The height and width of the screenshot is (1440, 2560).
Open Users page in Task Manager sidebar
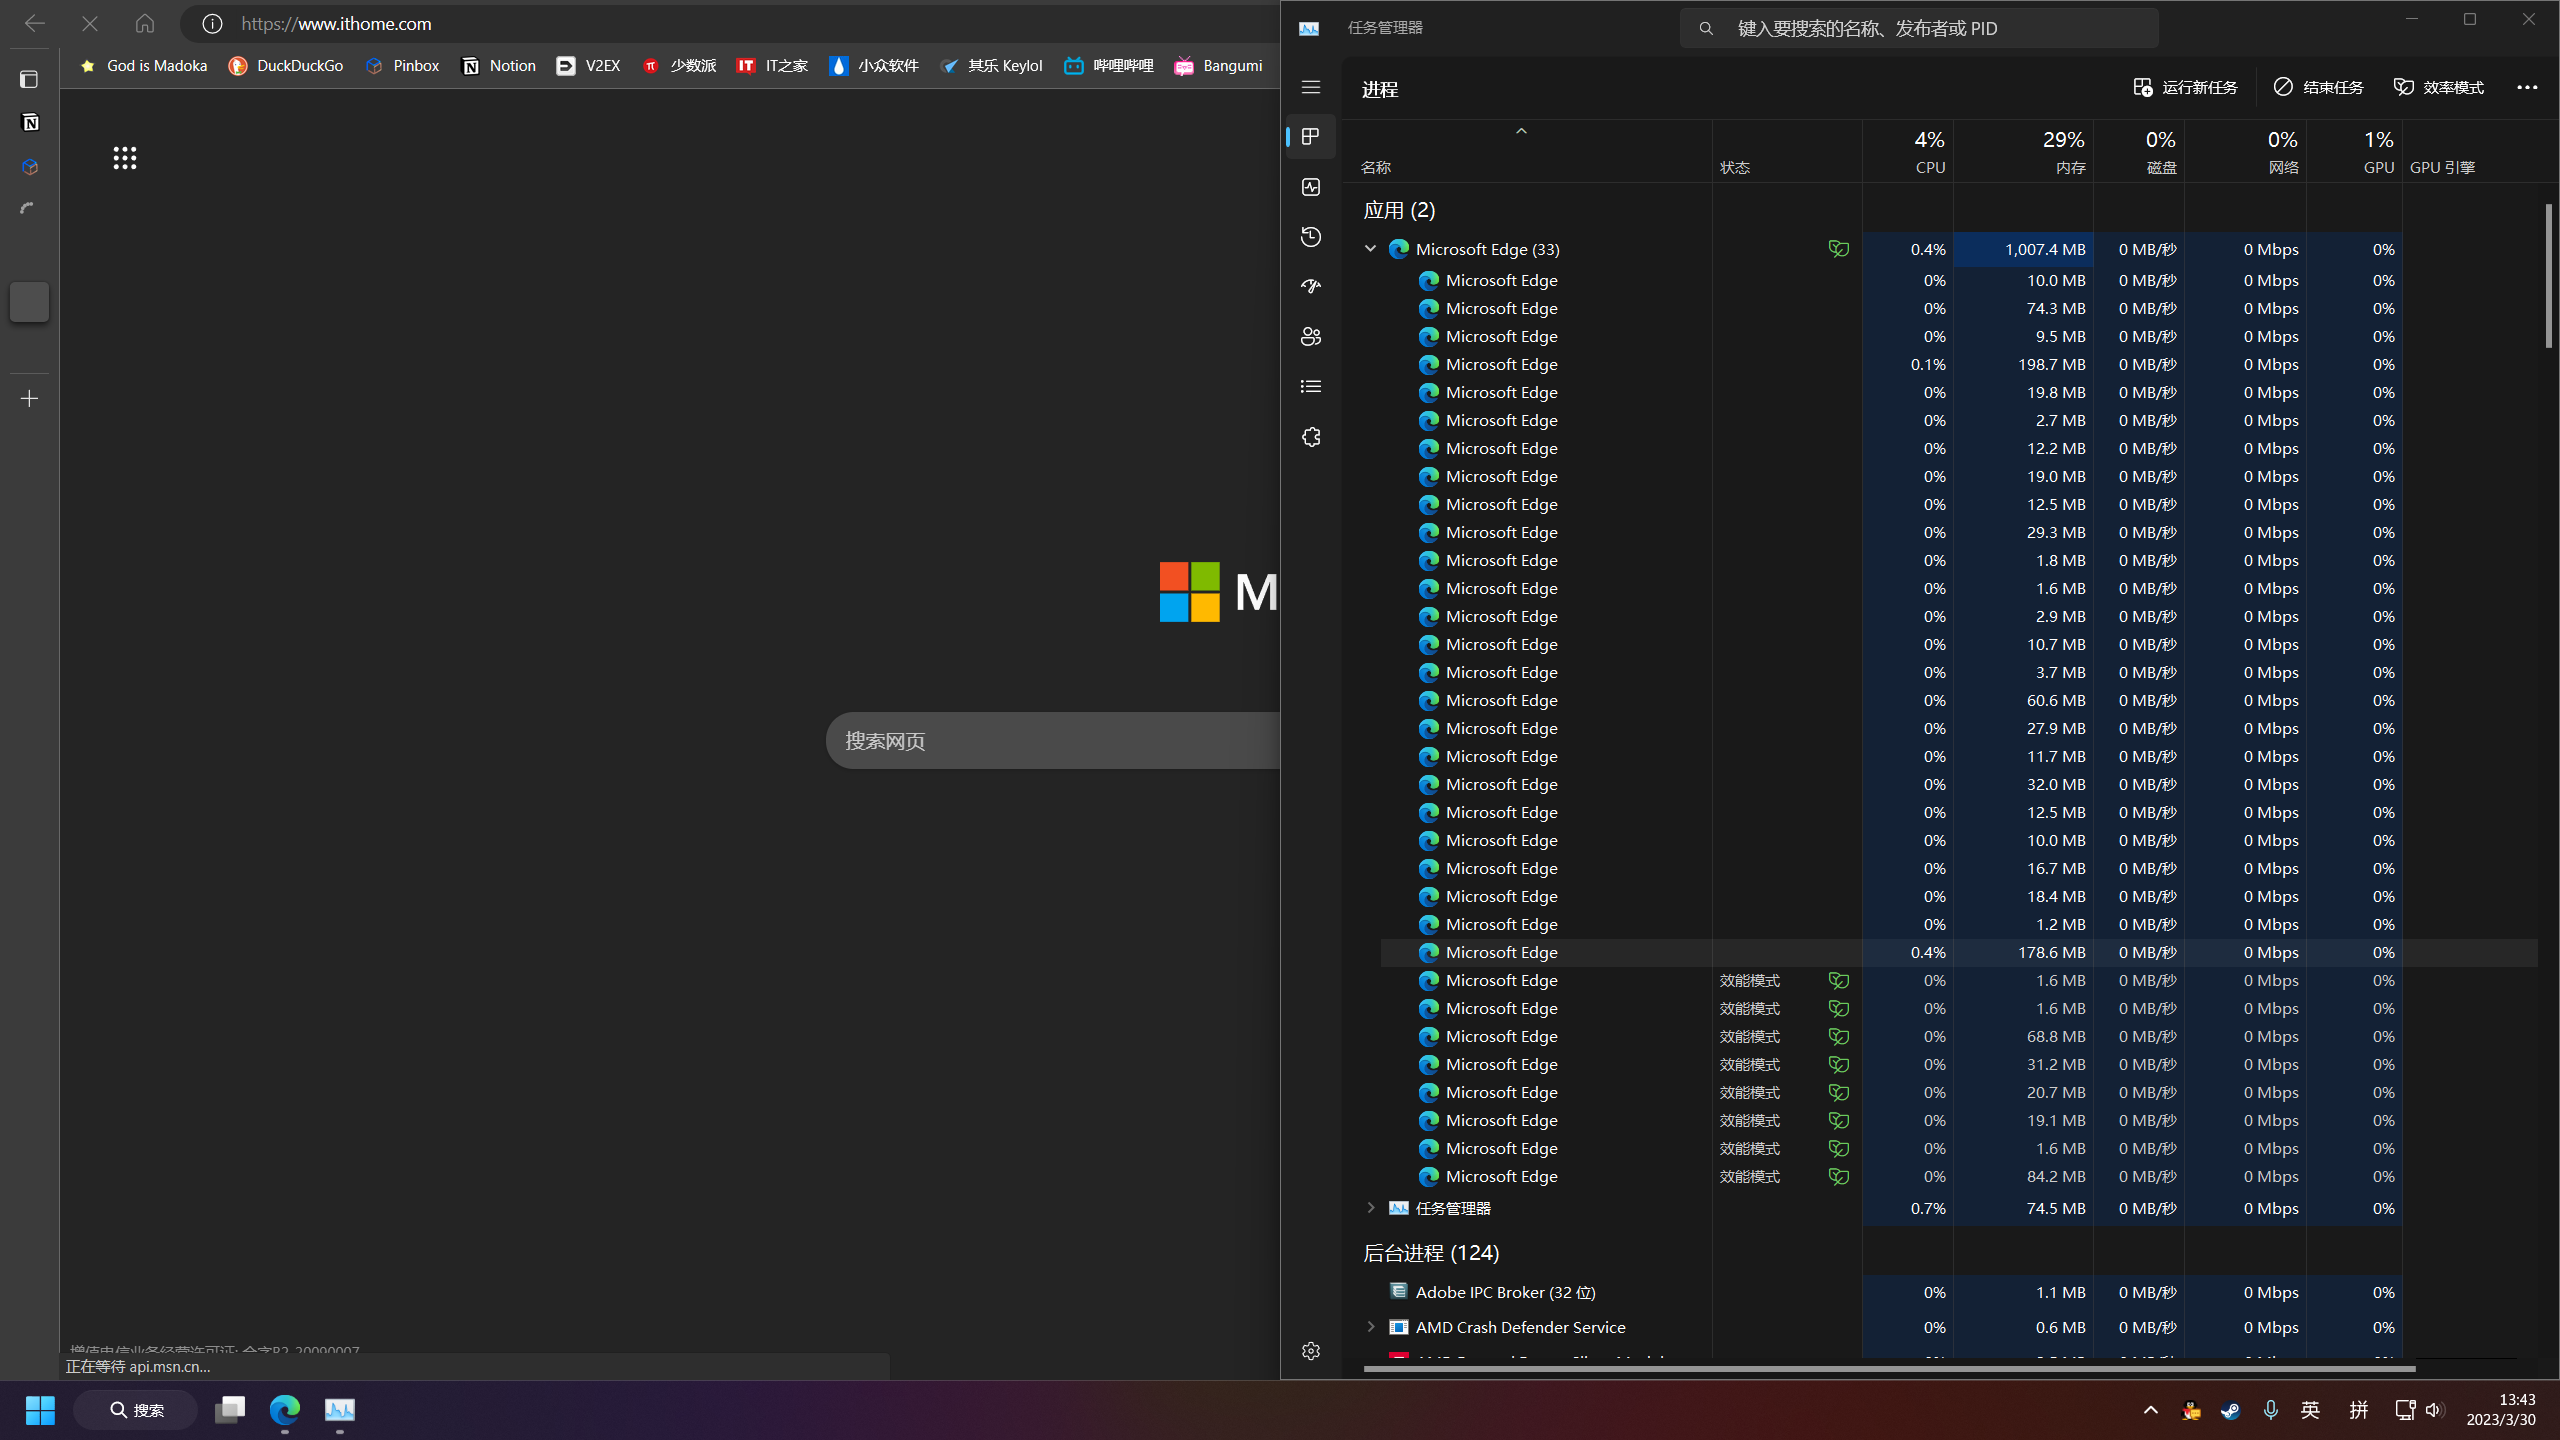pos(1311,337)
